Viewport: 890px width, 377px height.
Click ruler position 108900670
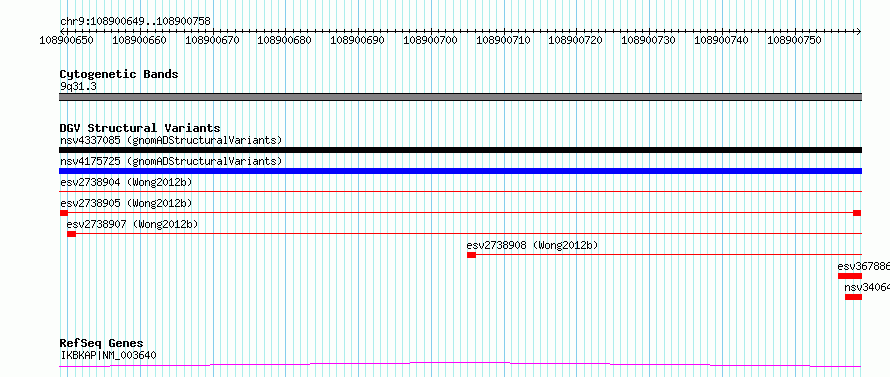coord(212,41)
